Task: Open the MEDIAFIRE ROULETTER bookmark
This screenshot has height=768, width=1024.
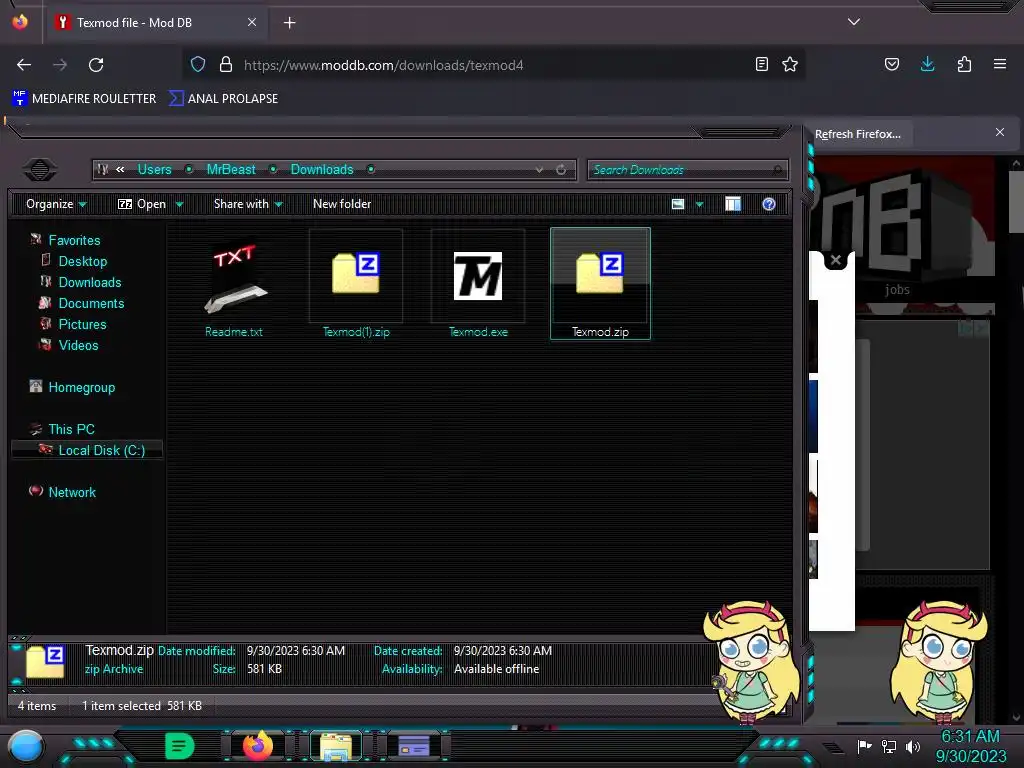Action: point(84,99)
